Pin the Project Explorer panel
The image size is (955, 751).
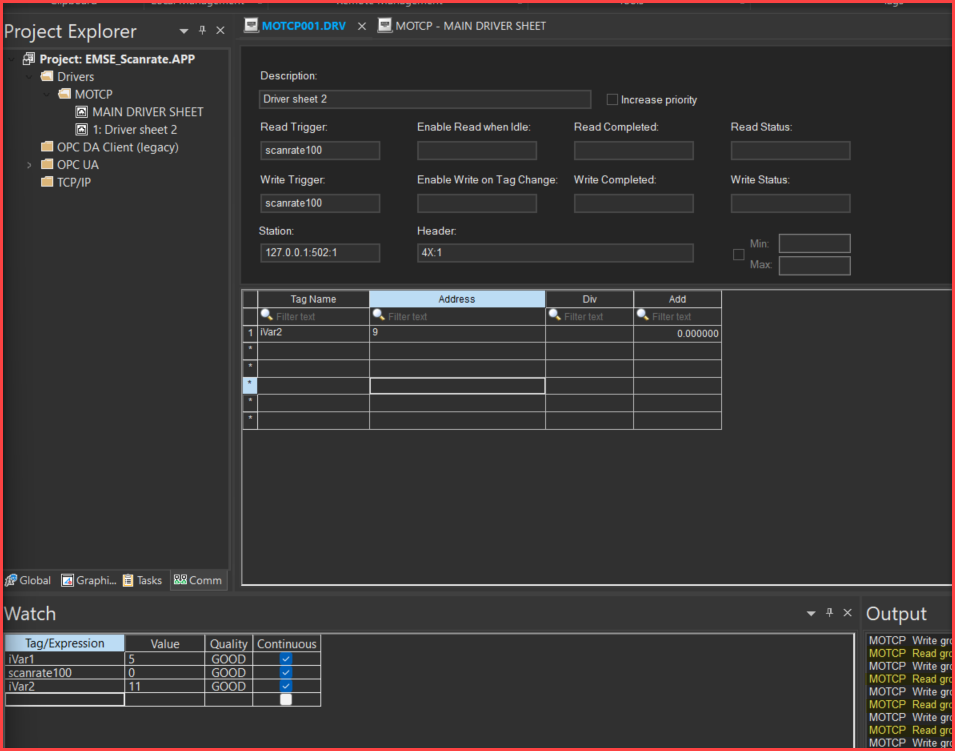(x=202, y=30)
